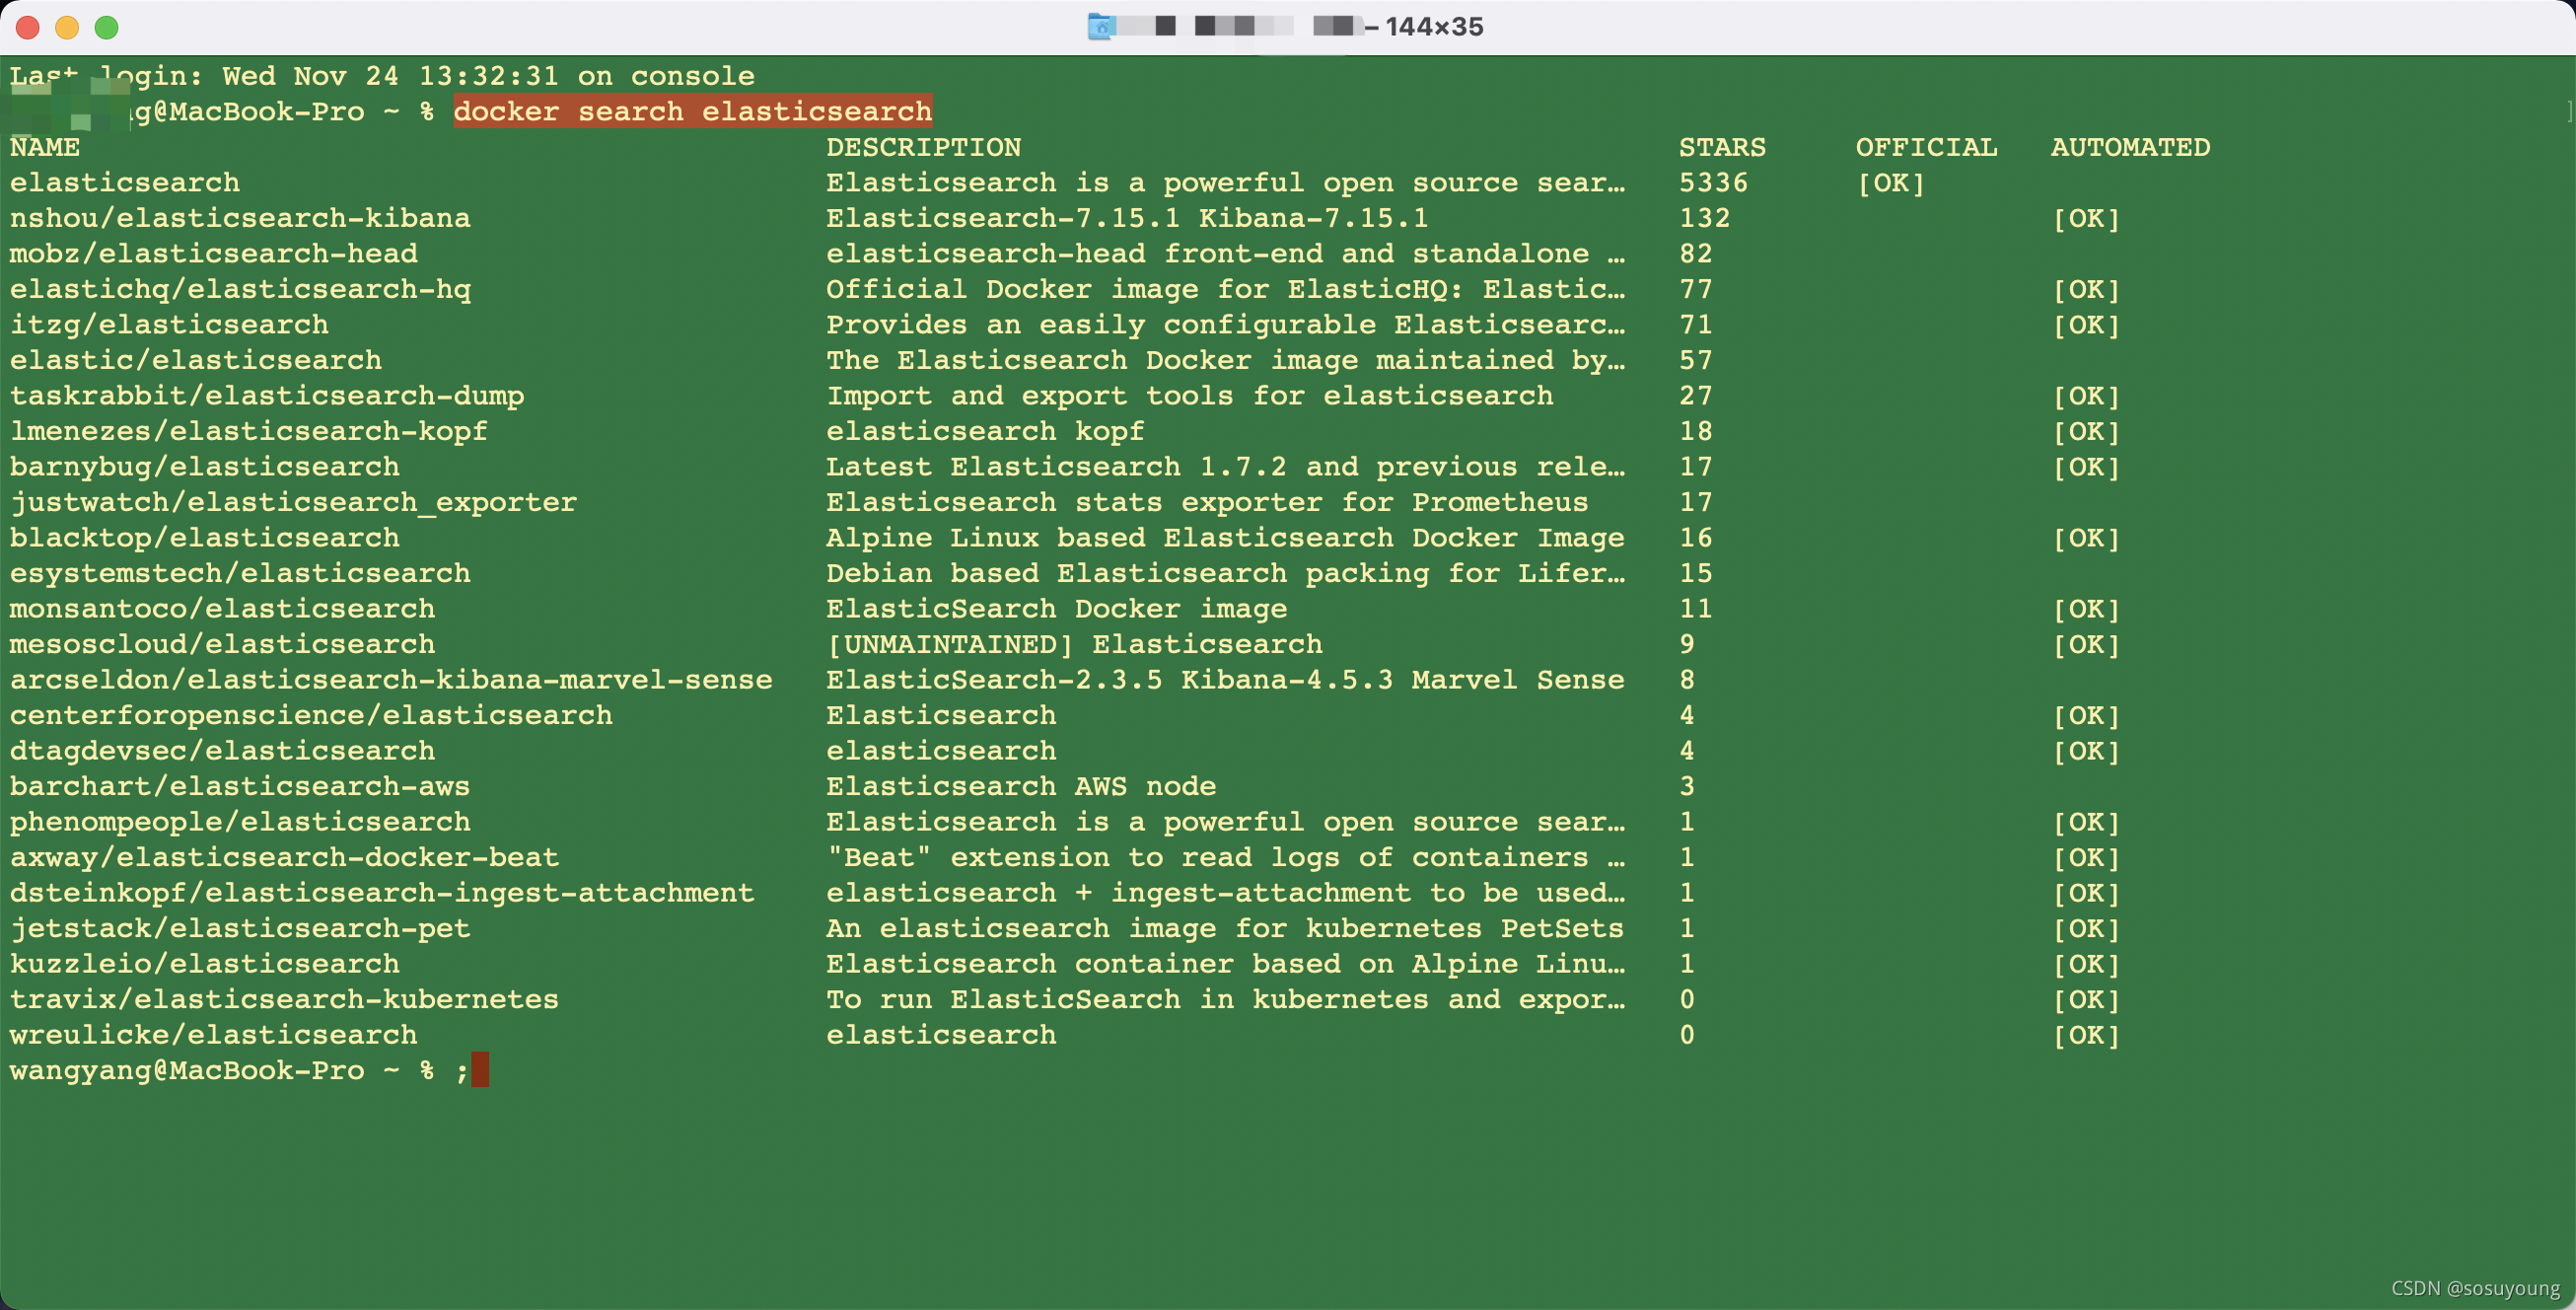Click '[UNMAINTAINED] Elasticsearch' description
This screenshot has height=1310, width=2576.
pos(1074,644)
